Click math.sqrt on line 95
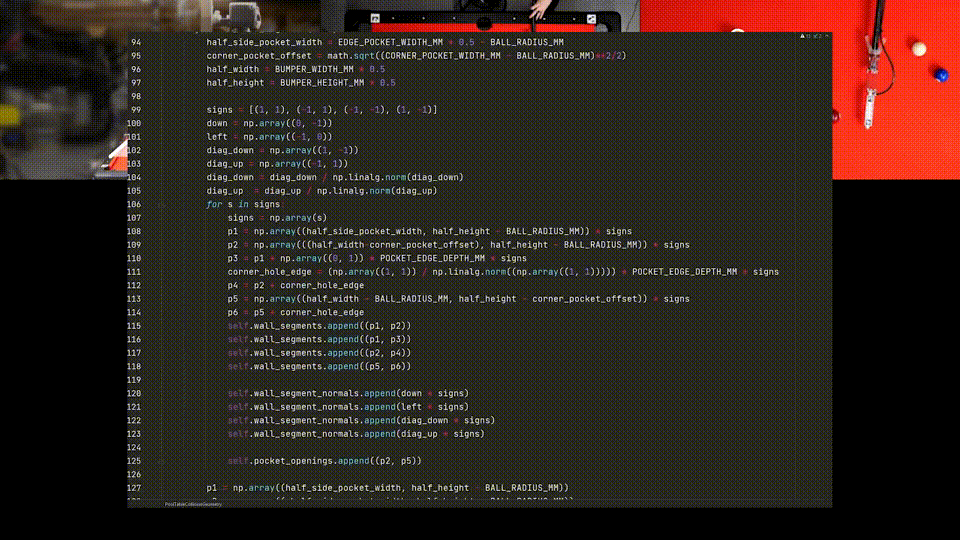The image size is (960, 540). click(x=351, y=56)
